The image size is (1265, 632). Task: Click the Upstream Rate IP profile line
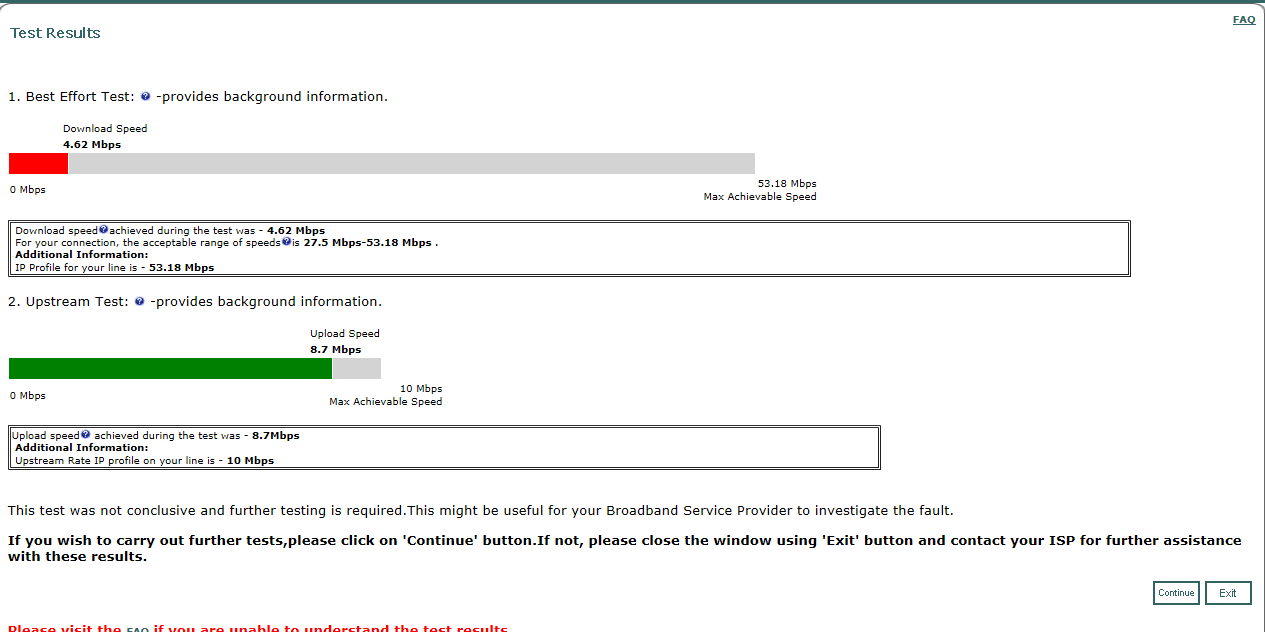(145, 461)
